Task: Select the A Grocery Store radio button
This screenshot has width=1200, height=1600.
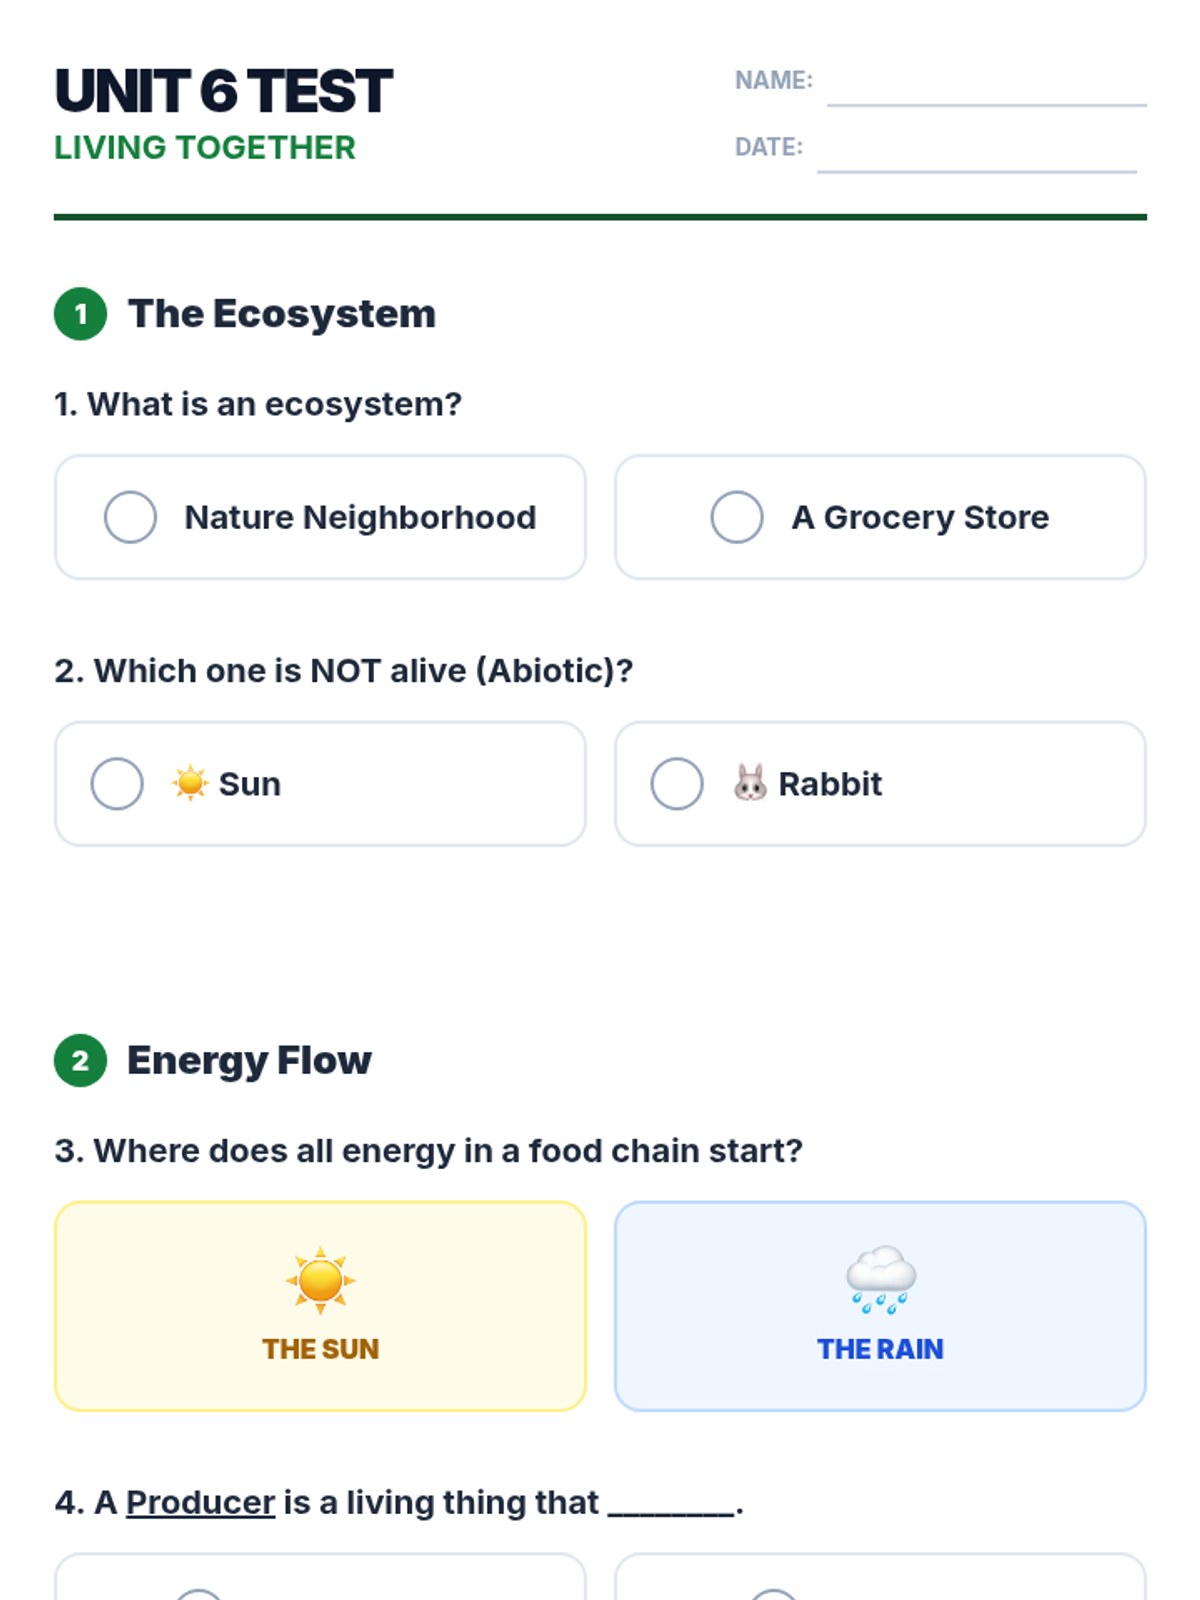Action: (737, 517)
